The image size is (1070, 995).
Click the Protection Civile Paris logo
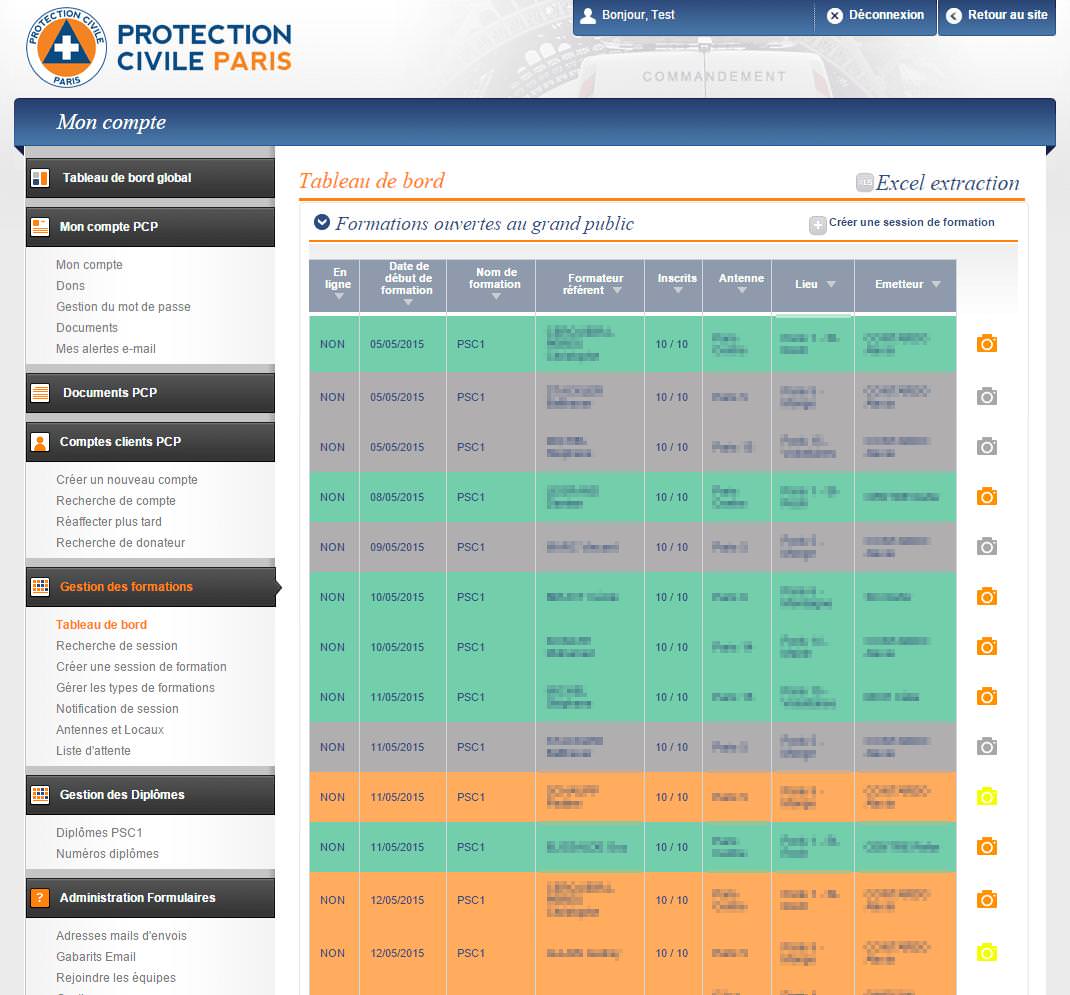[160, 47]
